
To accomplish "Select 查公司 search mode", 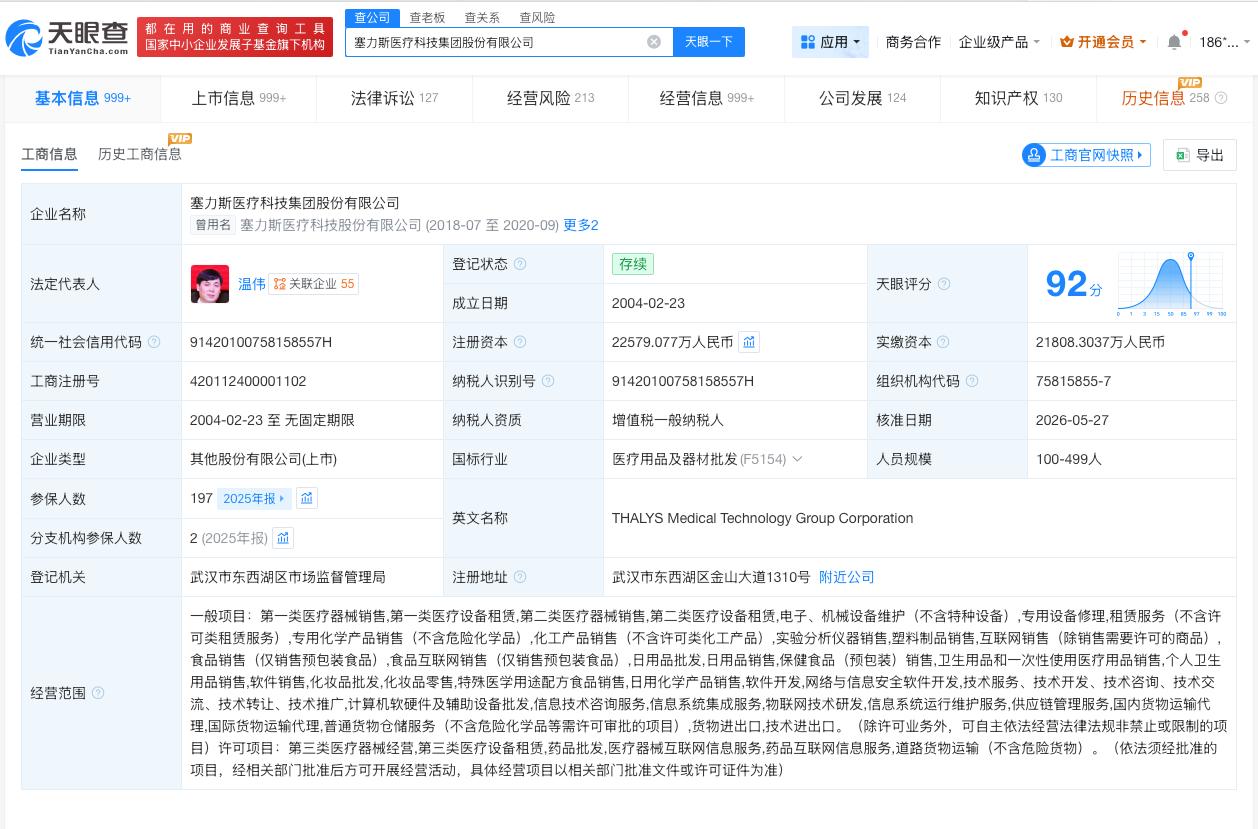I will 372,17.
